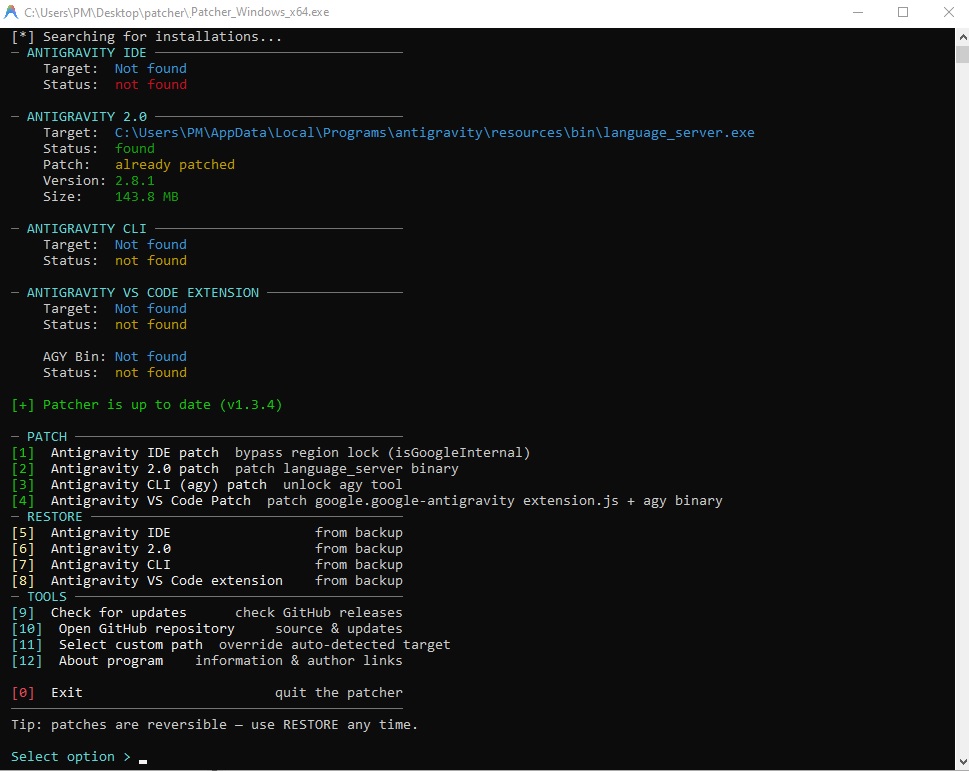The image size is (969, 771).
Task: Click the TOOLS section heading
Action: (x=47, y=597)
